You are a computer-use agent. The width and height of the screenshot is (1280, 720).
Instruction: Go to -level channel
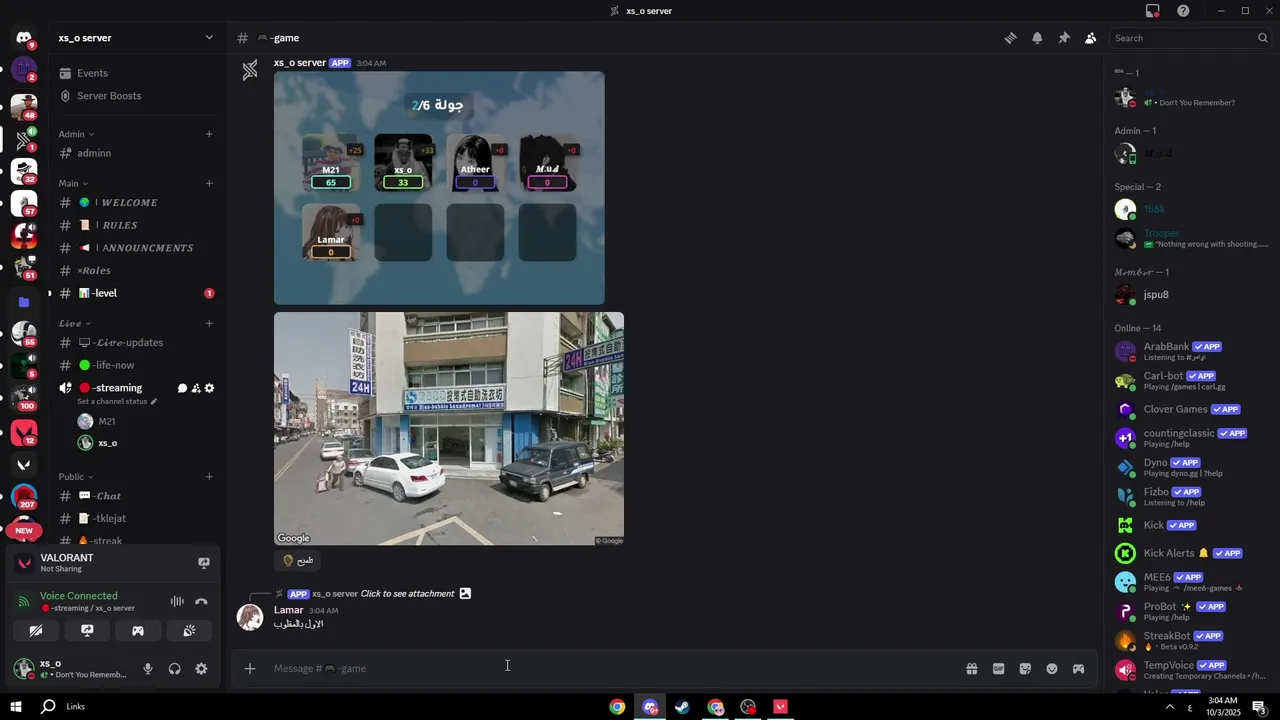[136, 293]
